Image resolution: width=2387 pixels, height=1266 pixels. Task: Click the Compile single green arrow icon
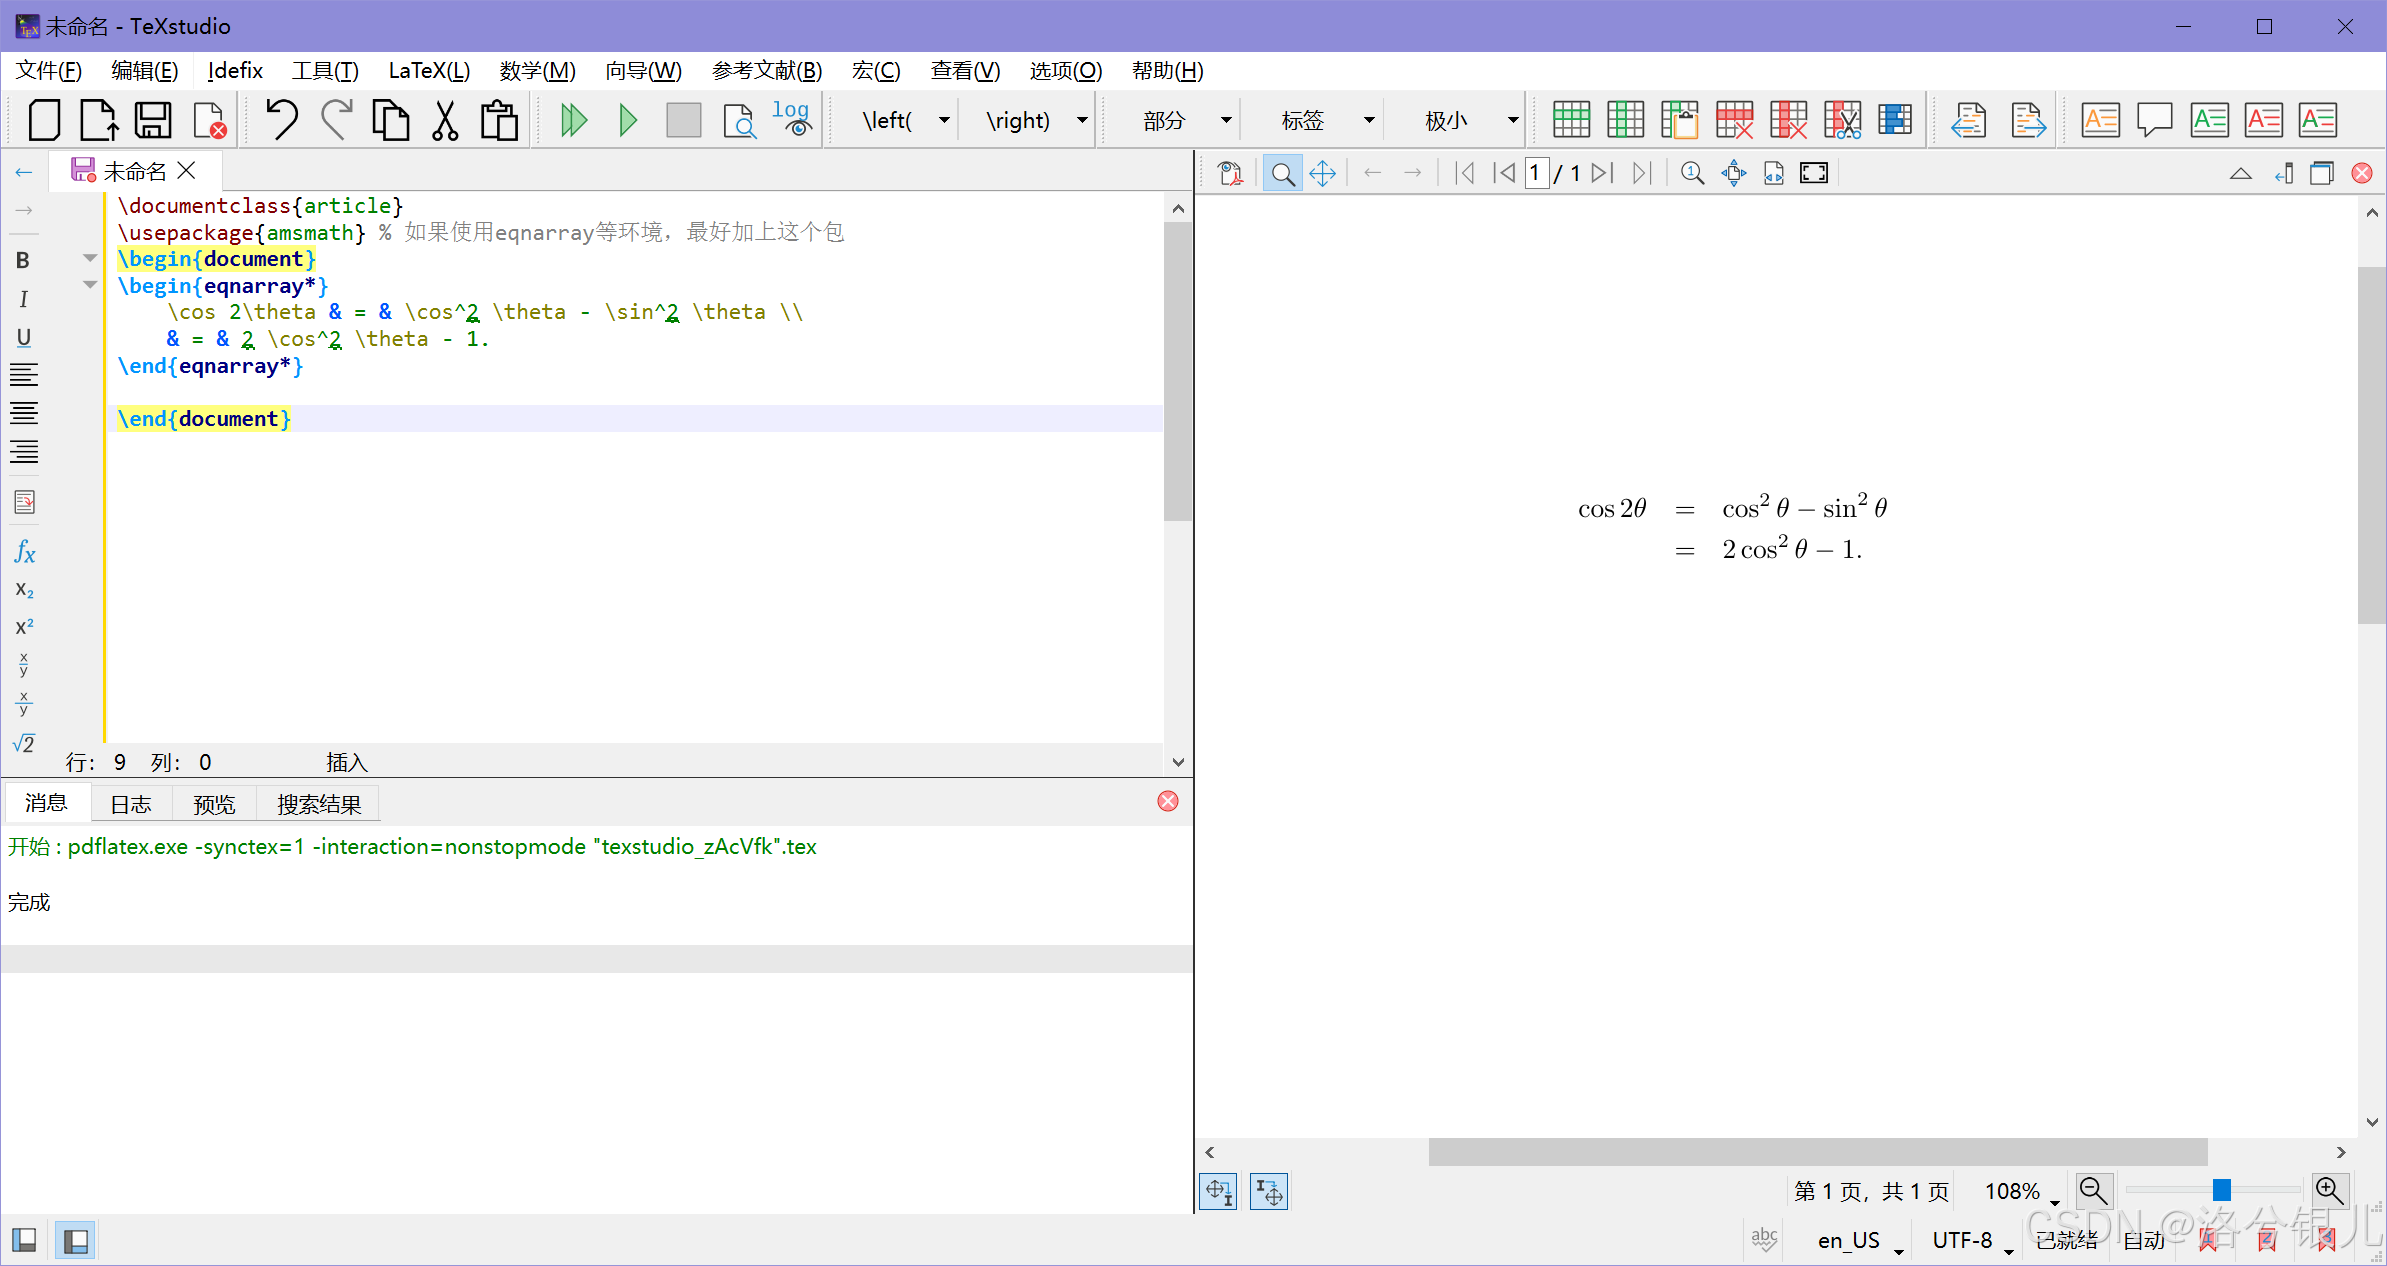coord(628,121)
